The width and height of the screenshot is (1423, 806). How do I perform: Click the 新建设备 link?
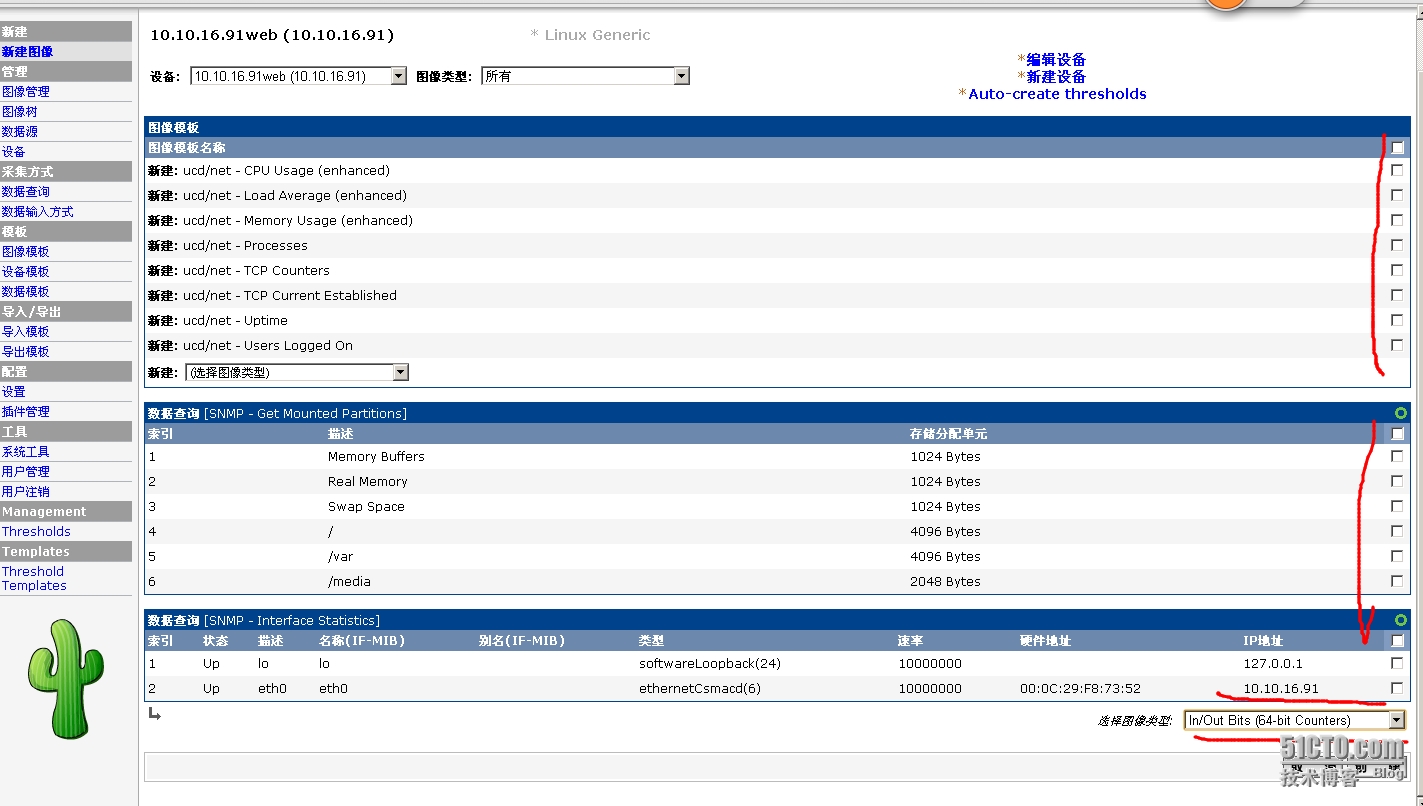[x=1056, y=77]
